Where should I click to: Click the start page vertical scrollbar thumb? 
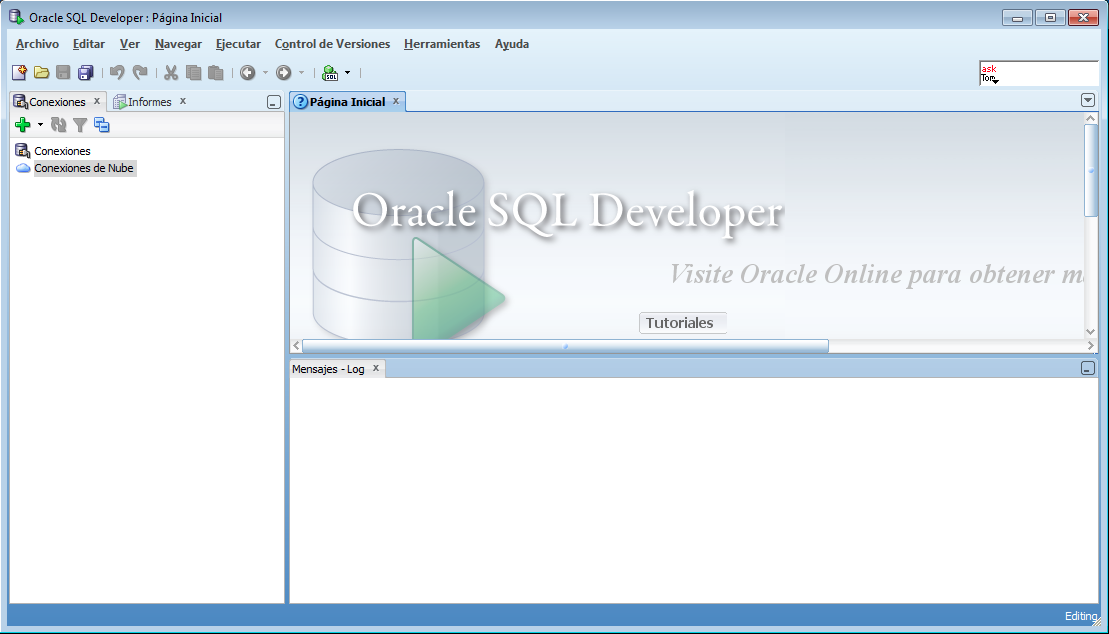coord(1091,171)
